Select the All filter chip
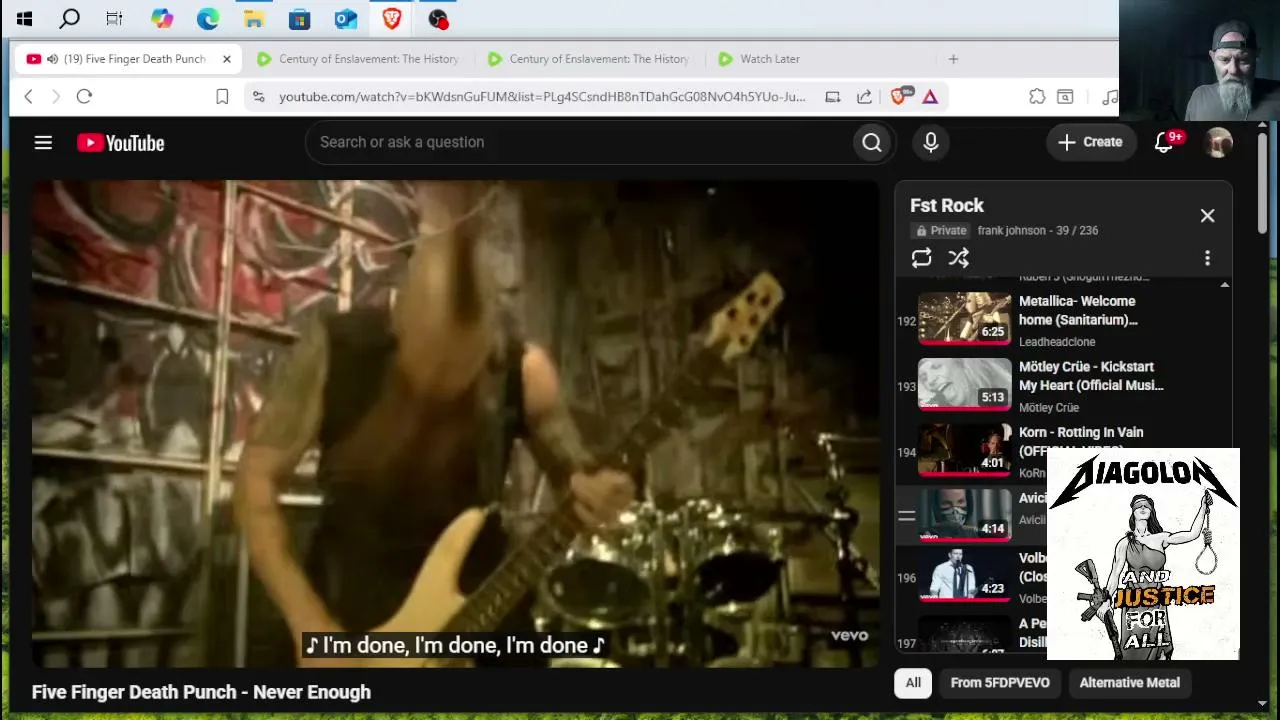The image size is (1280, 720). [x=913, y=683]
